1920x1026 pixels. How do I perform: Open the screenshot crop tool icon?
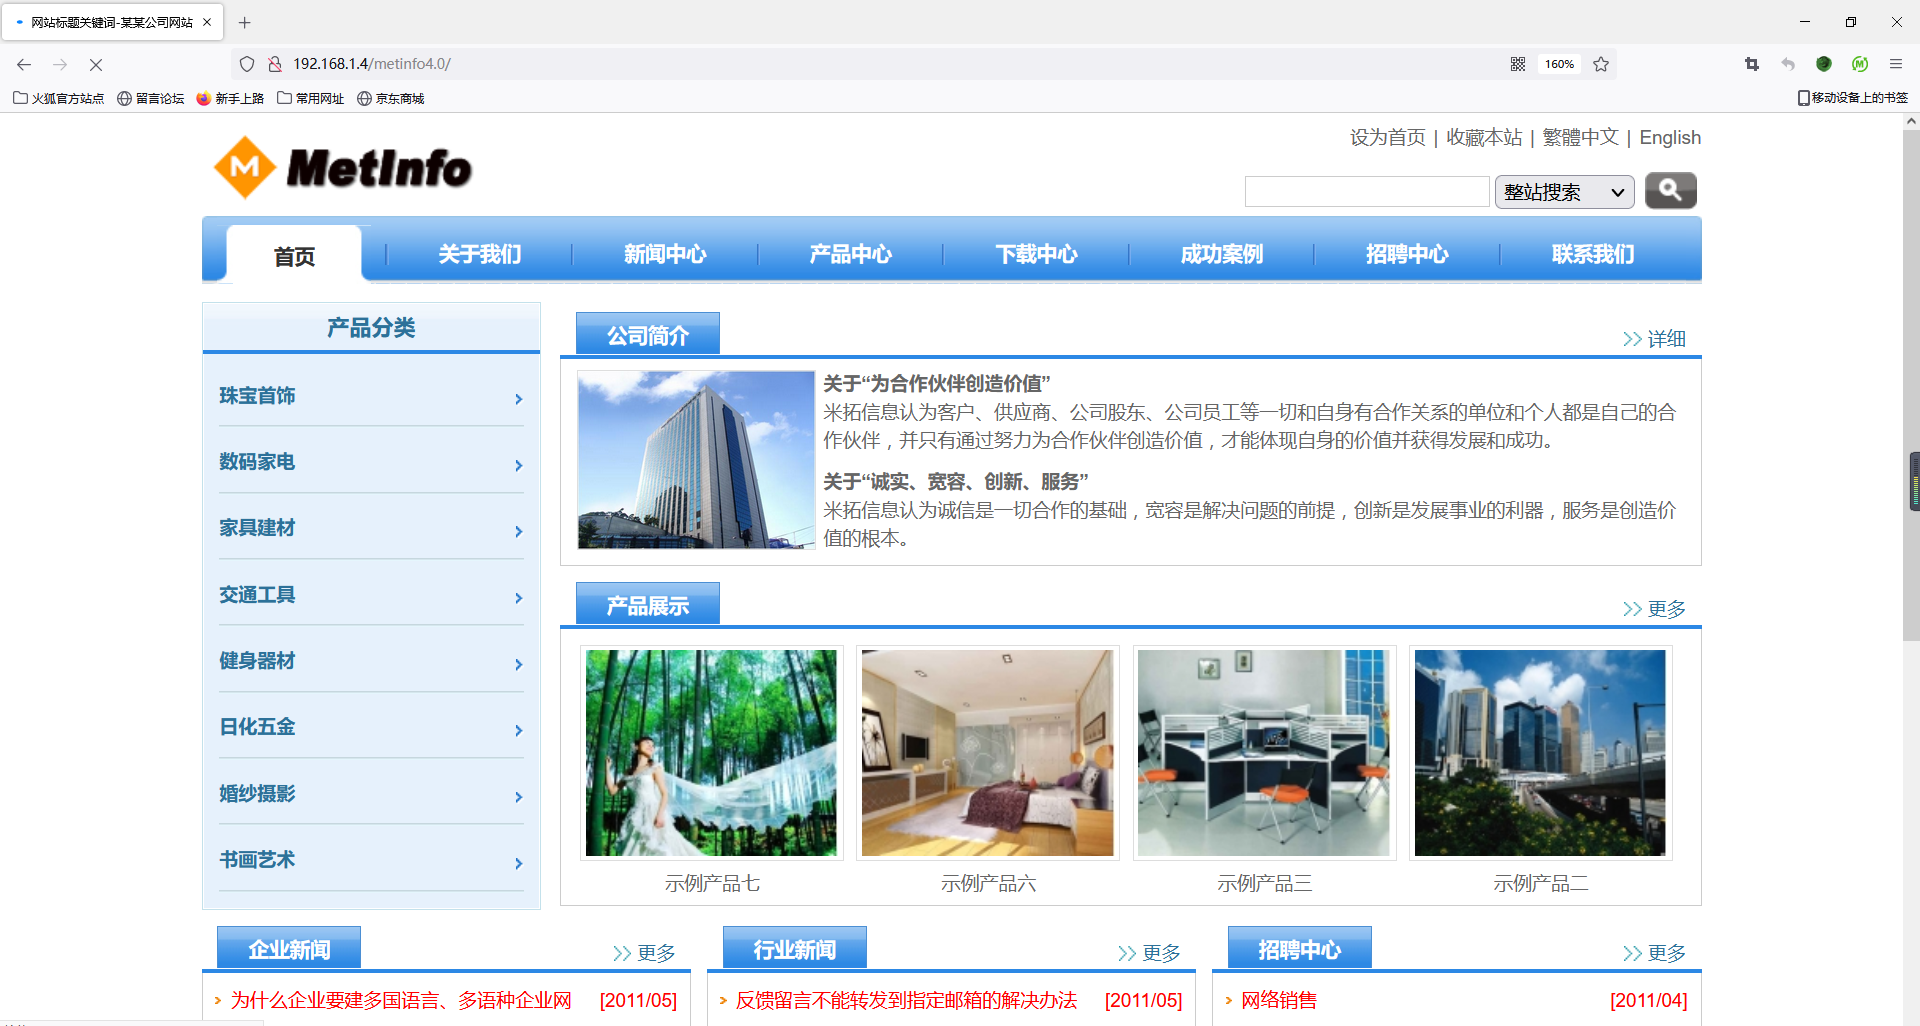click(x=1751, y=63)
